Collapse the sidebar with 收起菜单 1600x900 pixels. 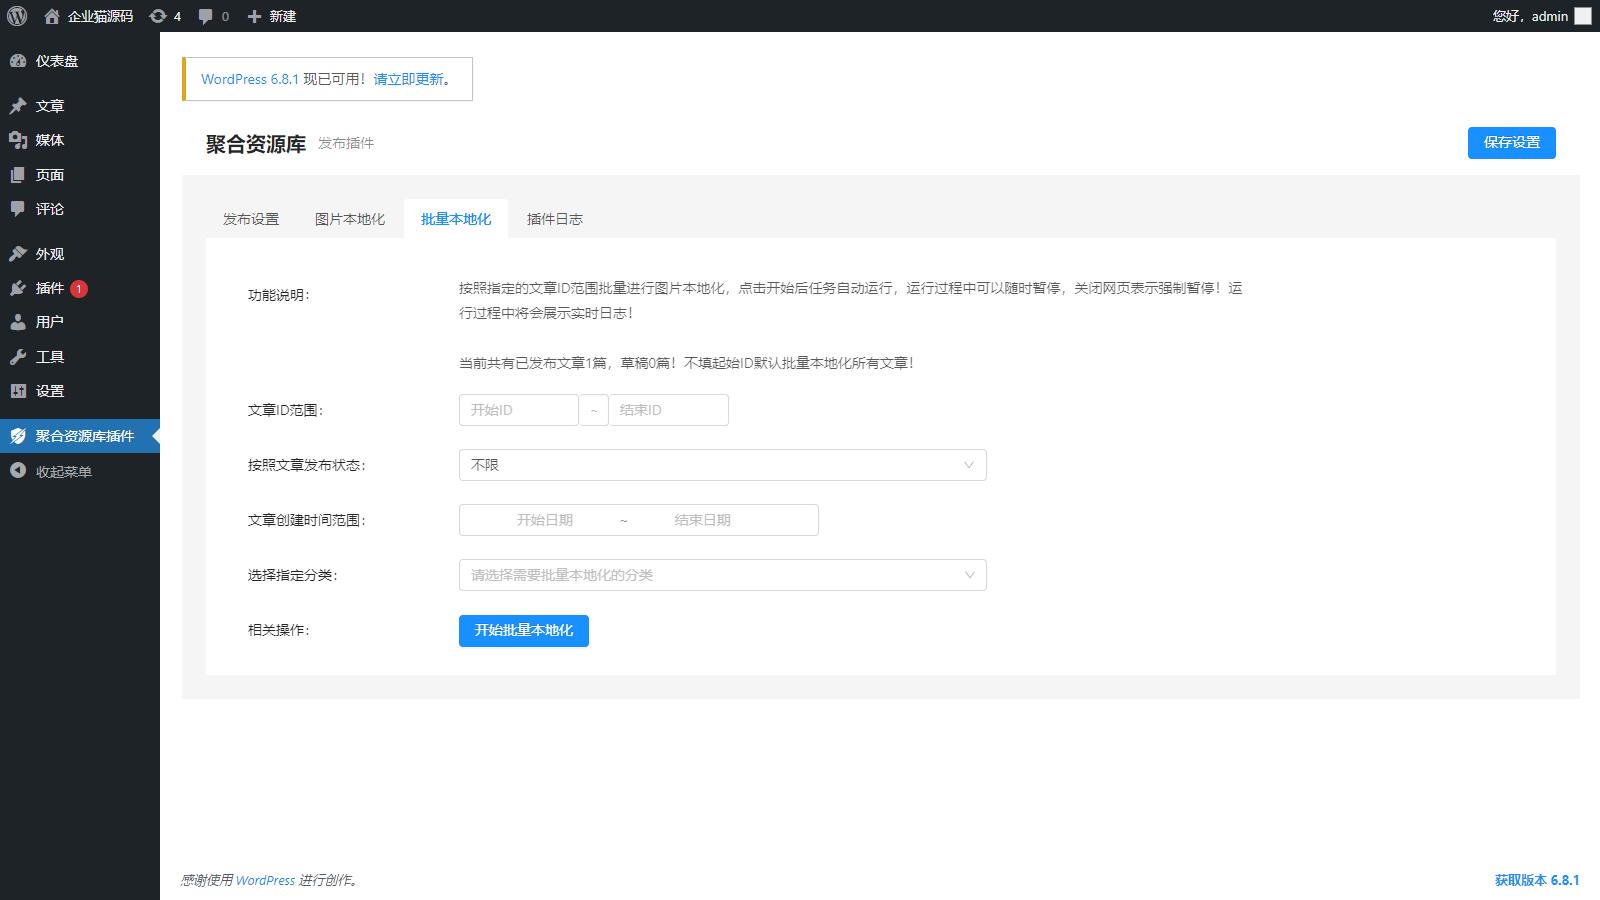coord(63,472)
